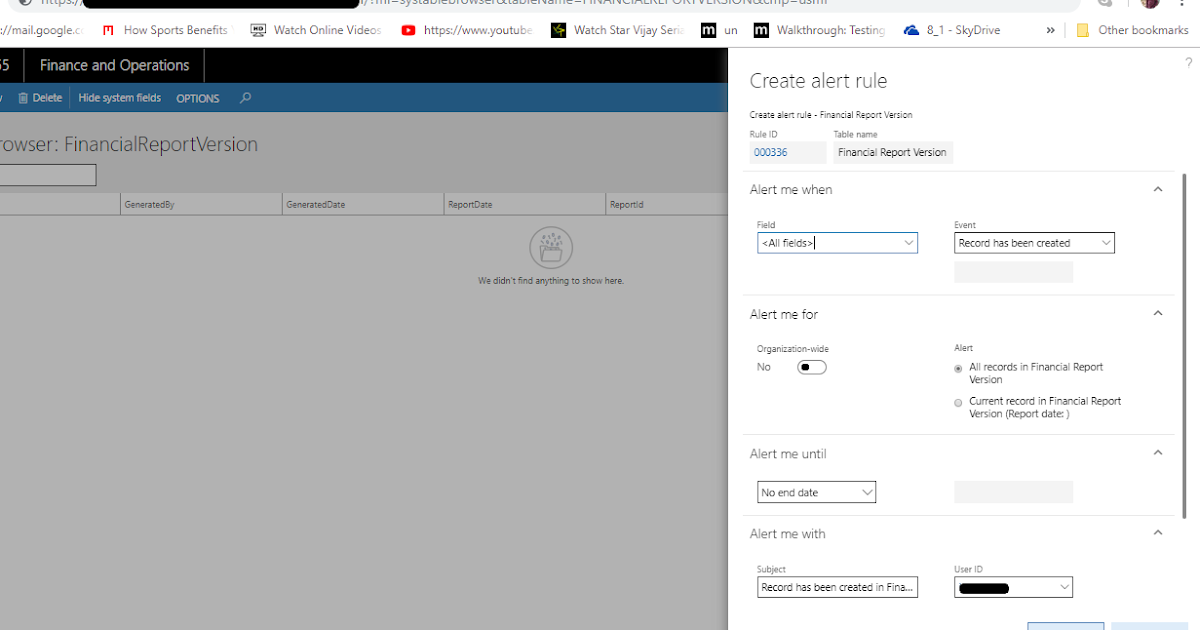
Task: Click the 'Hide system fields' button
Action: click(x=119, y=97)
